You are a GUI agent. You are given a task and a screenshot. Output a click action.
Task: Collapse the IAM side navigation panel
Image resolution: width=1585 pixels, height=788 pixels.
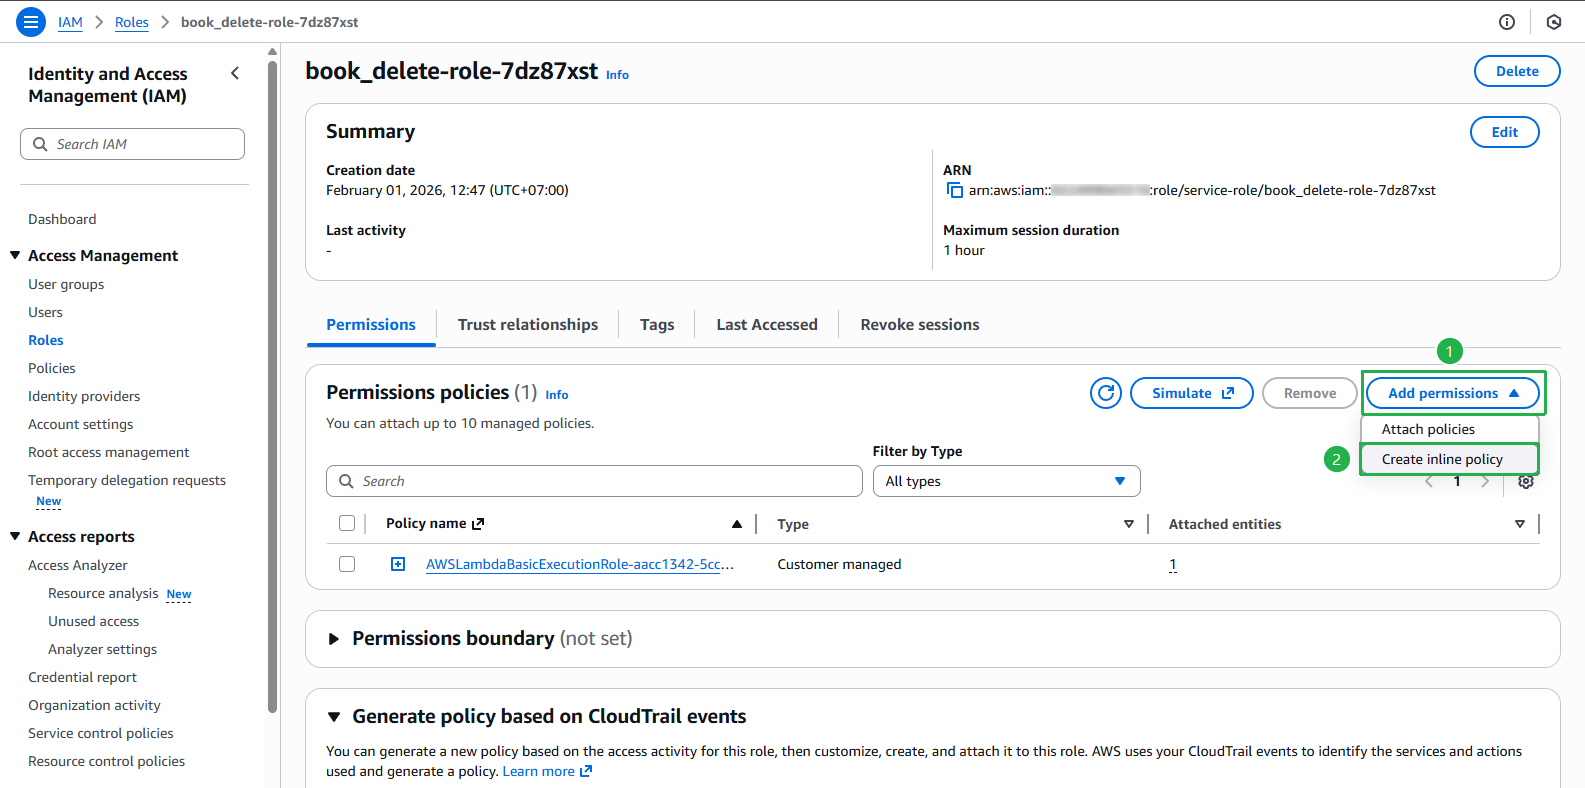coord(235,73)
